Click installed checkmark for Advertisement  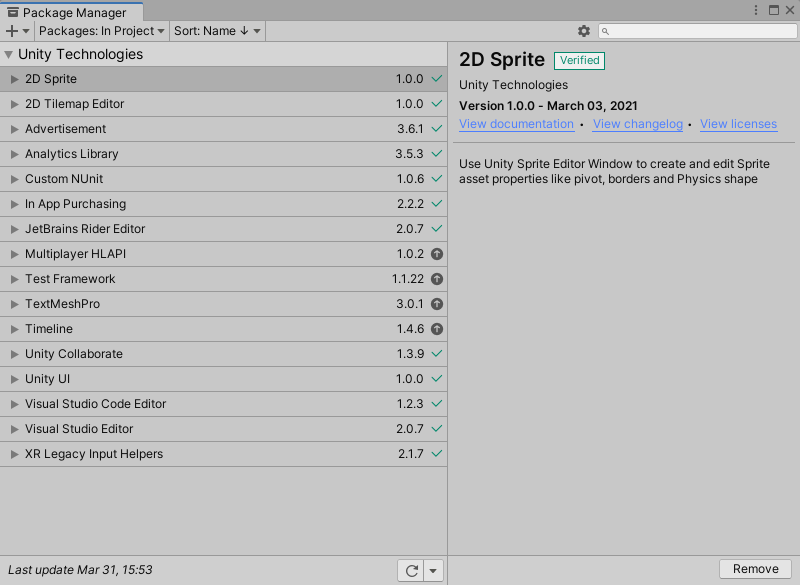437,129
